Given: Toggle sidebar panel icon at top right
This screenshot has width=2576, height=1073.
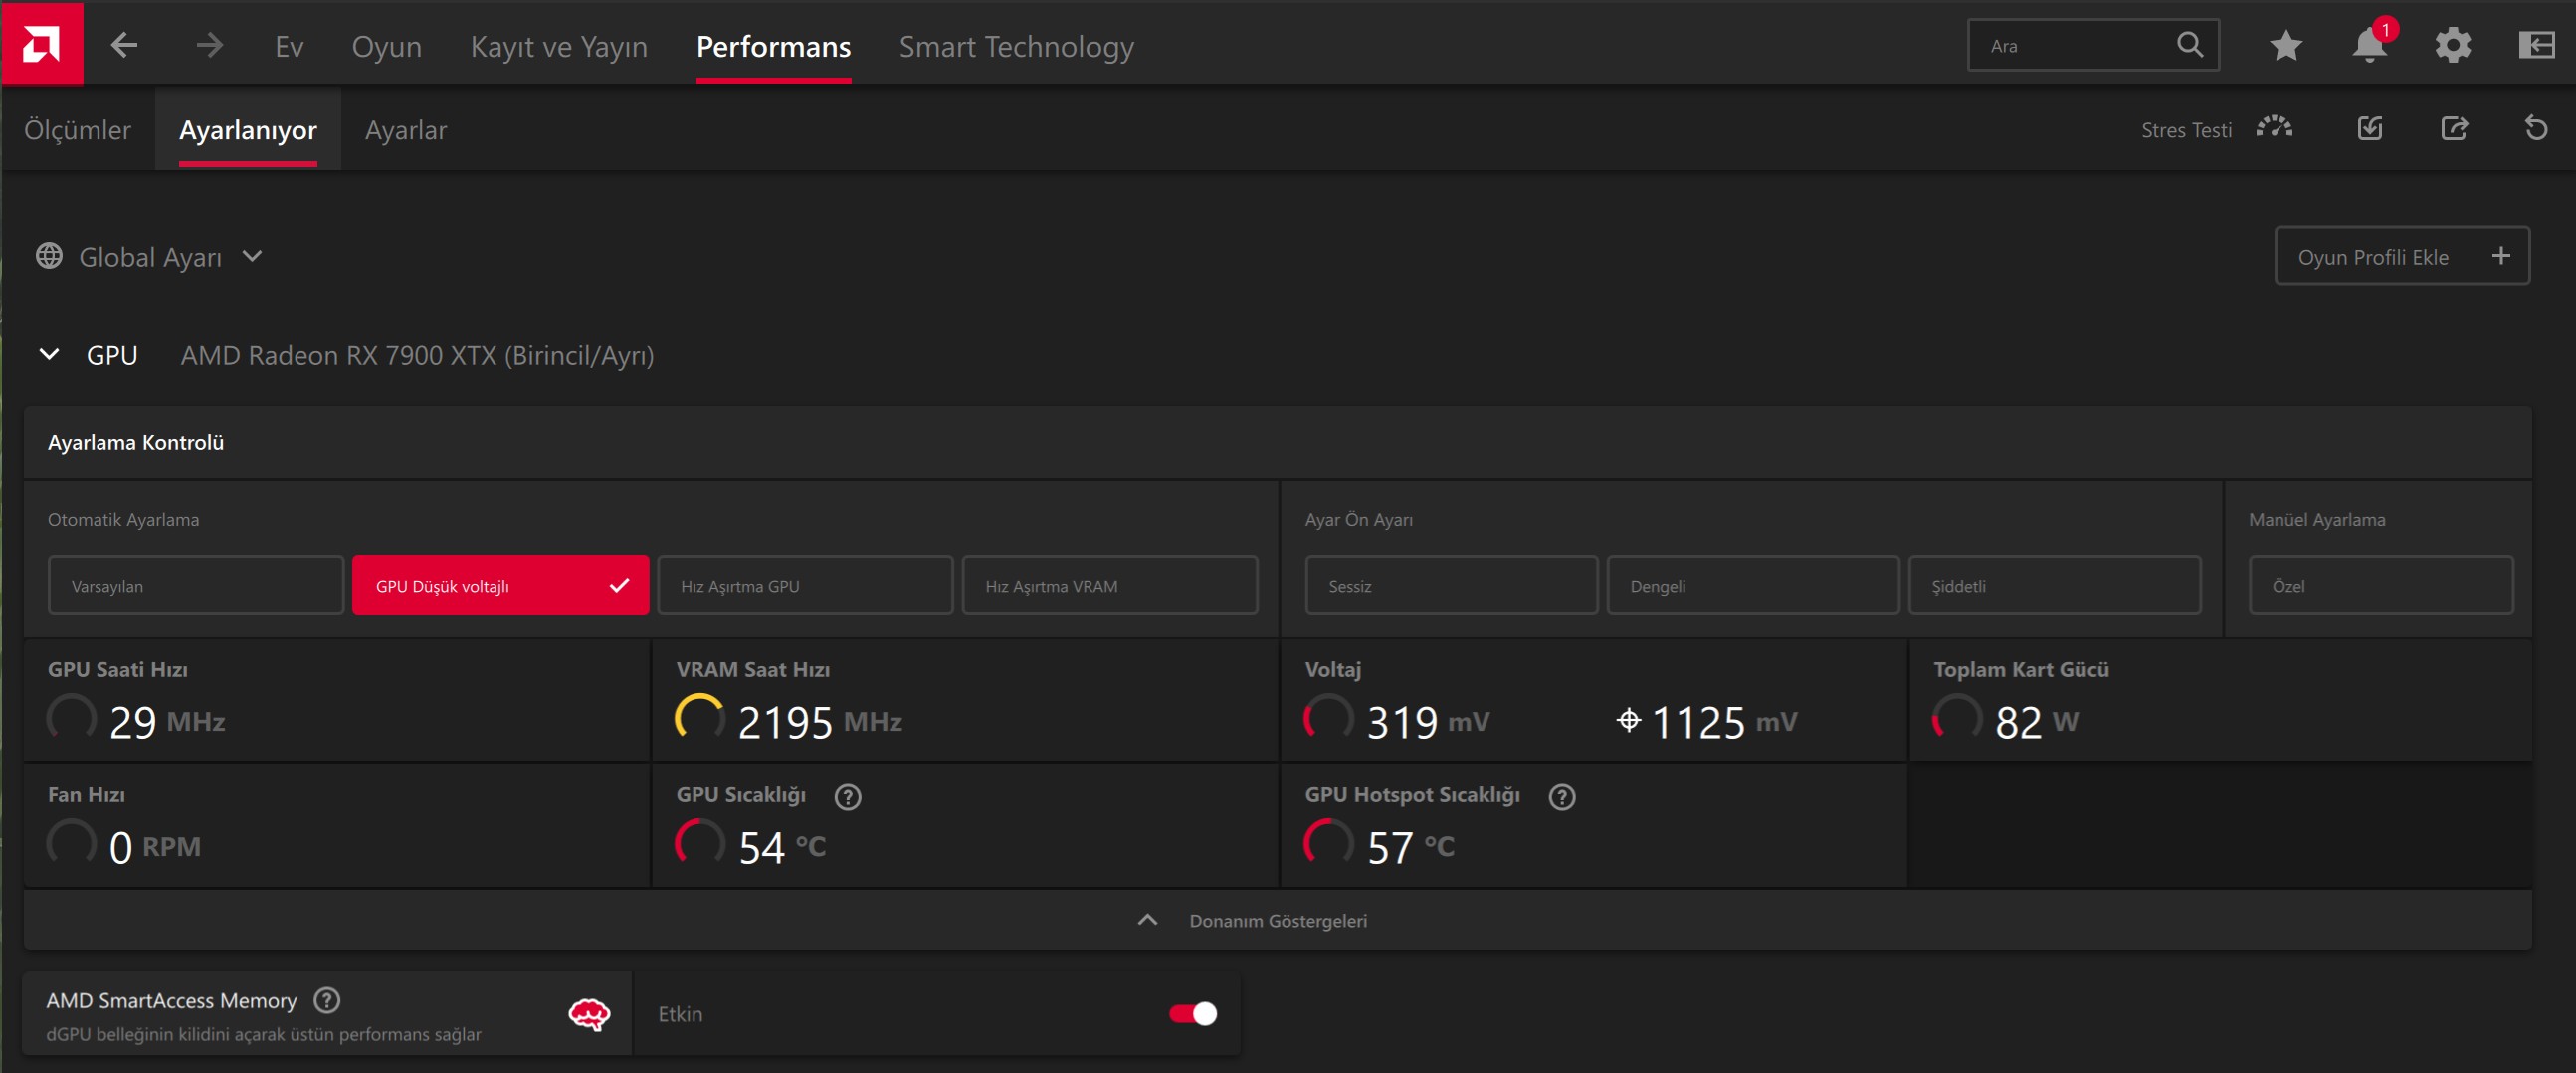Looking at the screenshot, I should [2536, 45].
